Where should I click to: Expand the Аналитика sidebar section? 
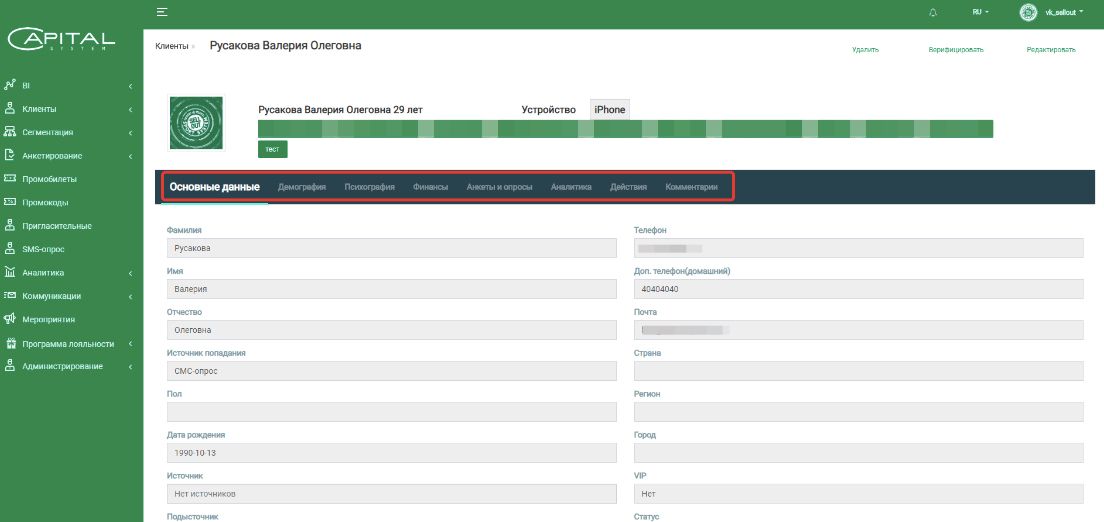130,273
